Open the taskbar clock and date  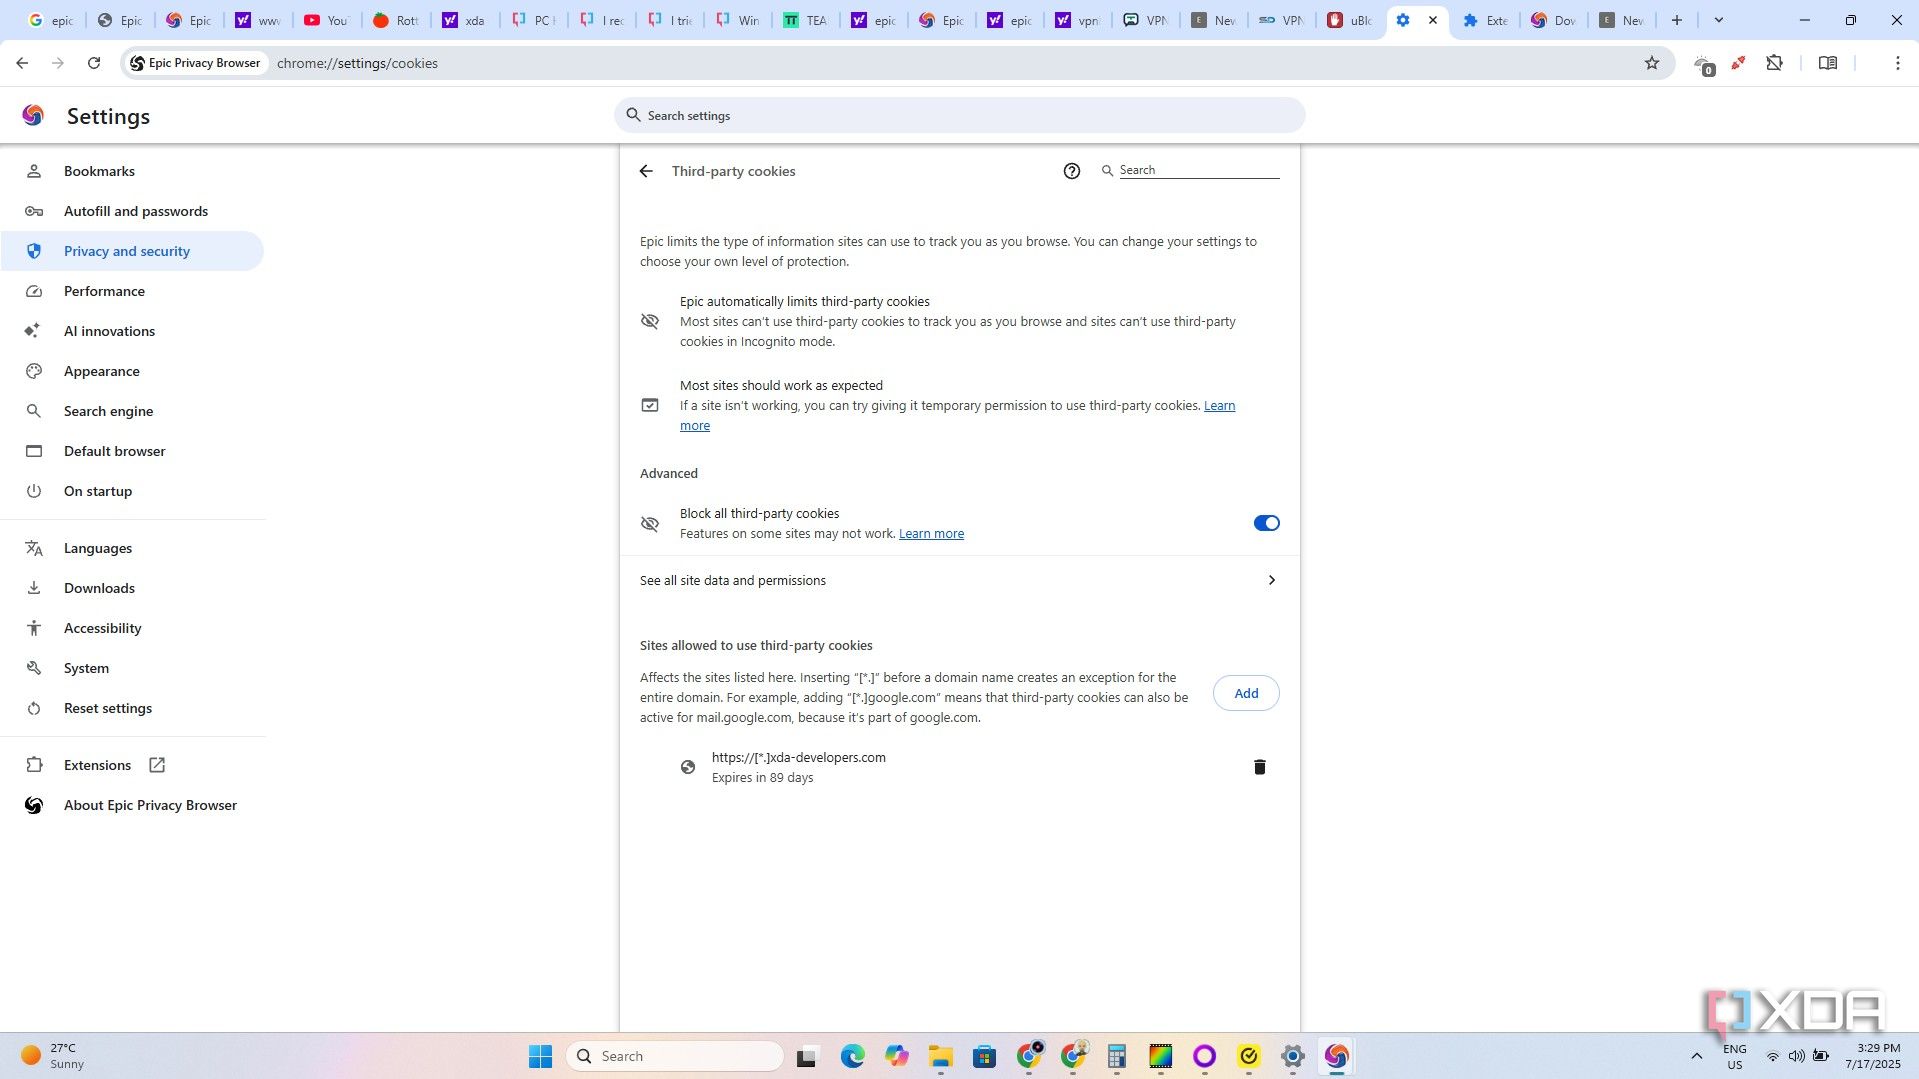(1872, 1056)
